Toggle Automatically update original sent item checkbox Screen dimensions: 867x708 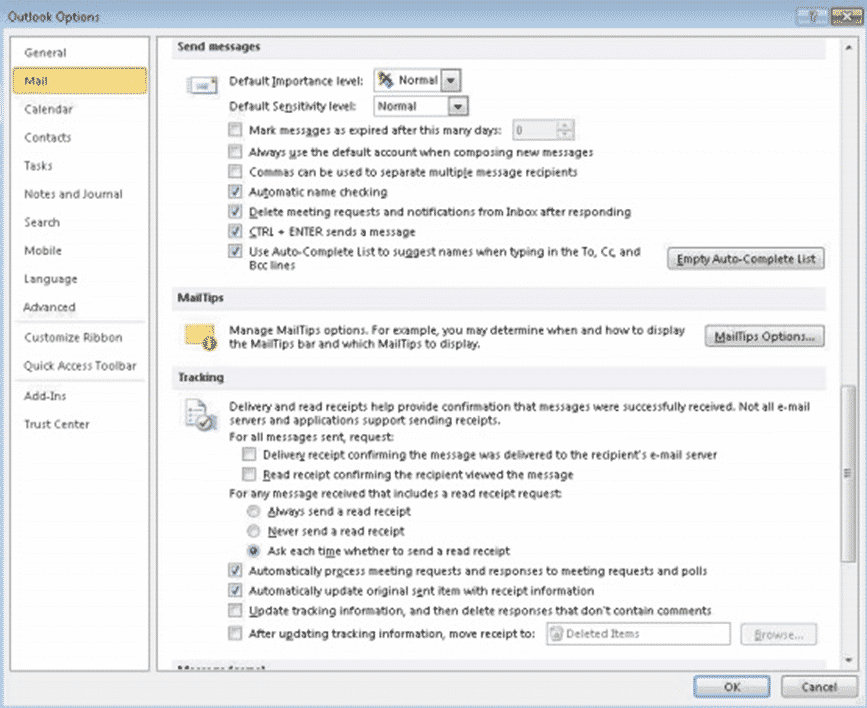click(x=235, y=590)
